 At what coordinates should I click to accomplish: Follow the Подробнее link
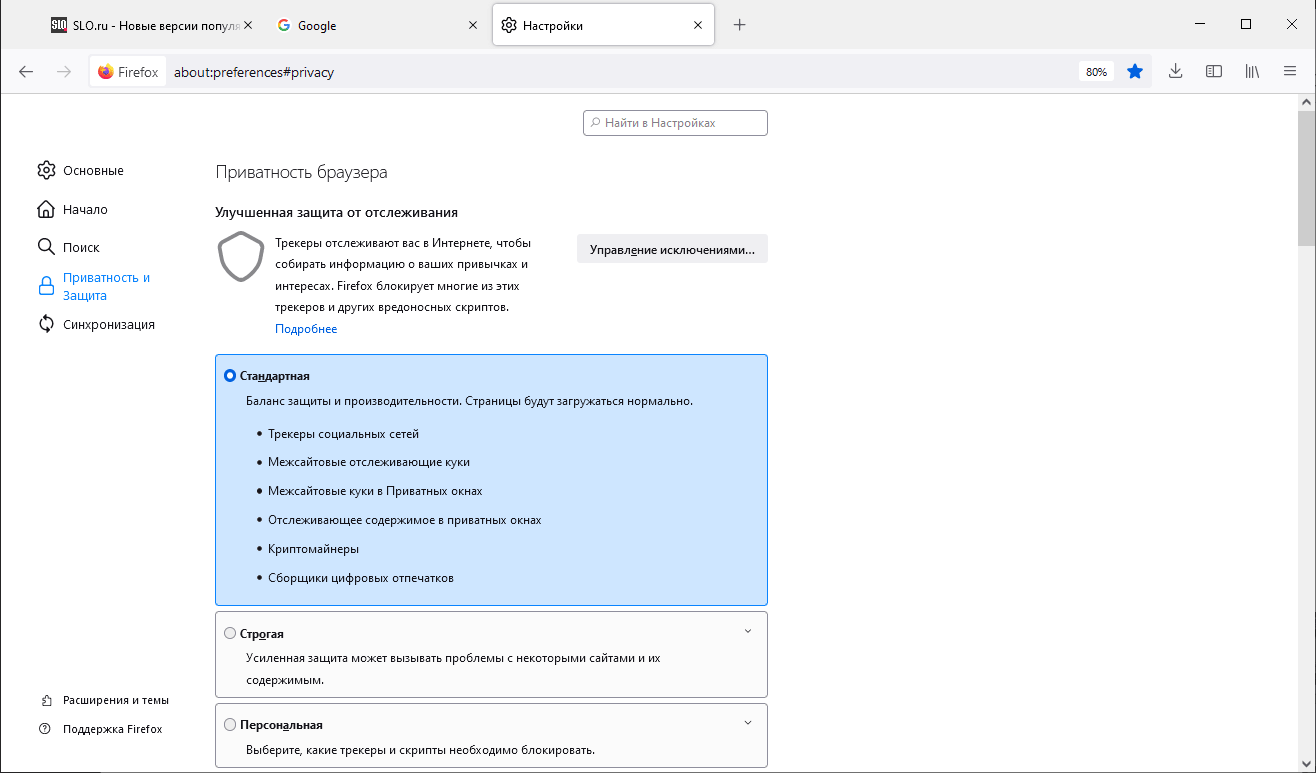(x=306, y=329)
